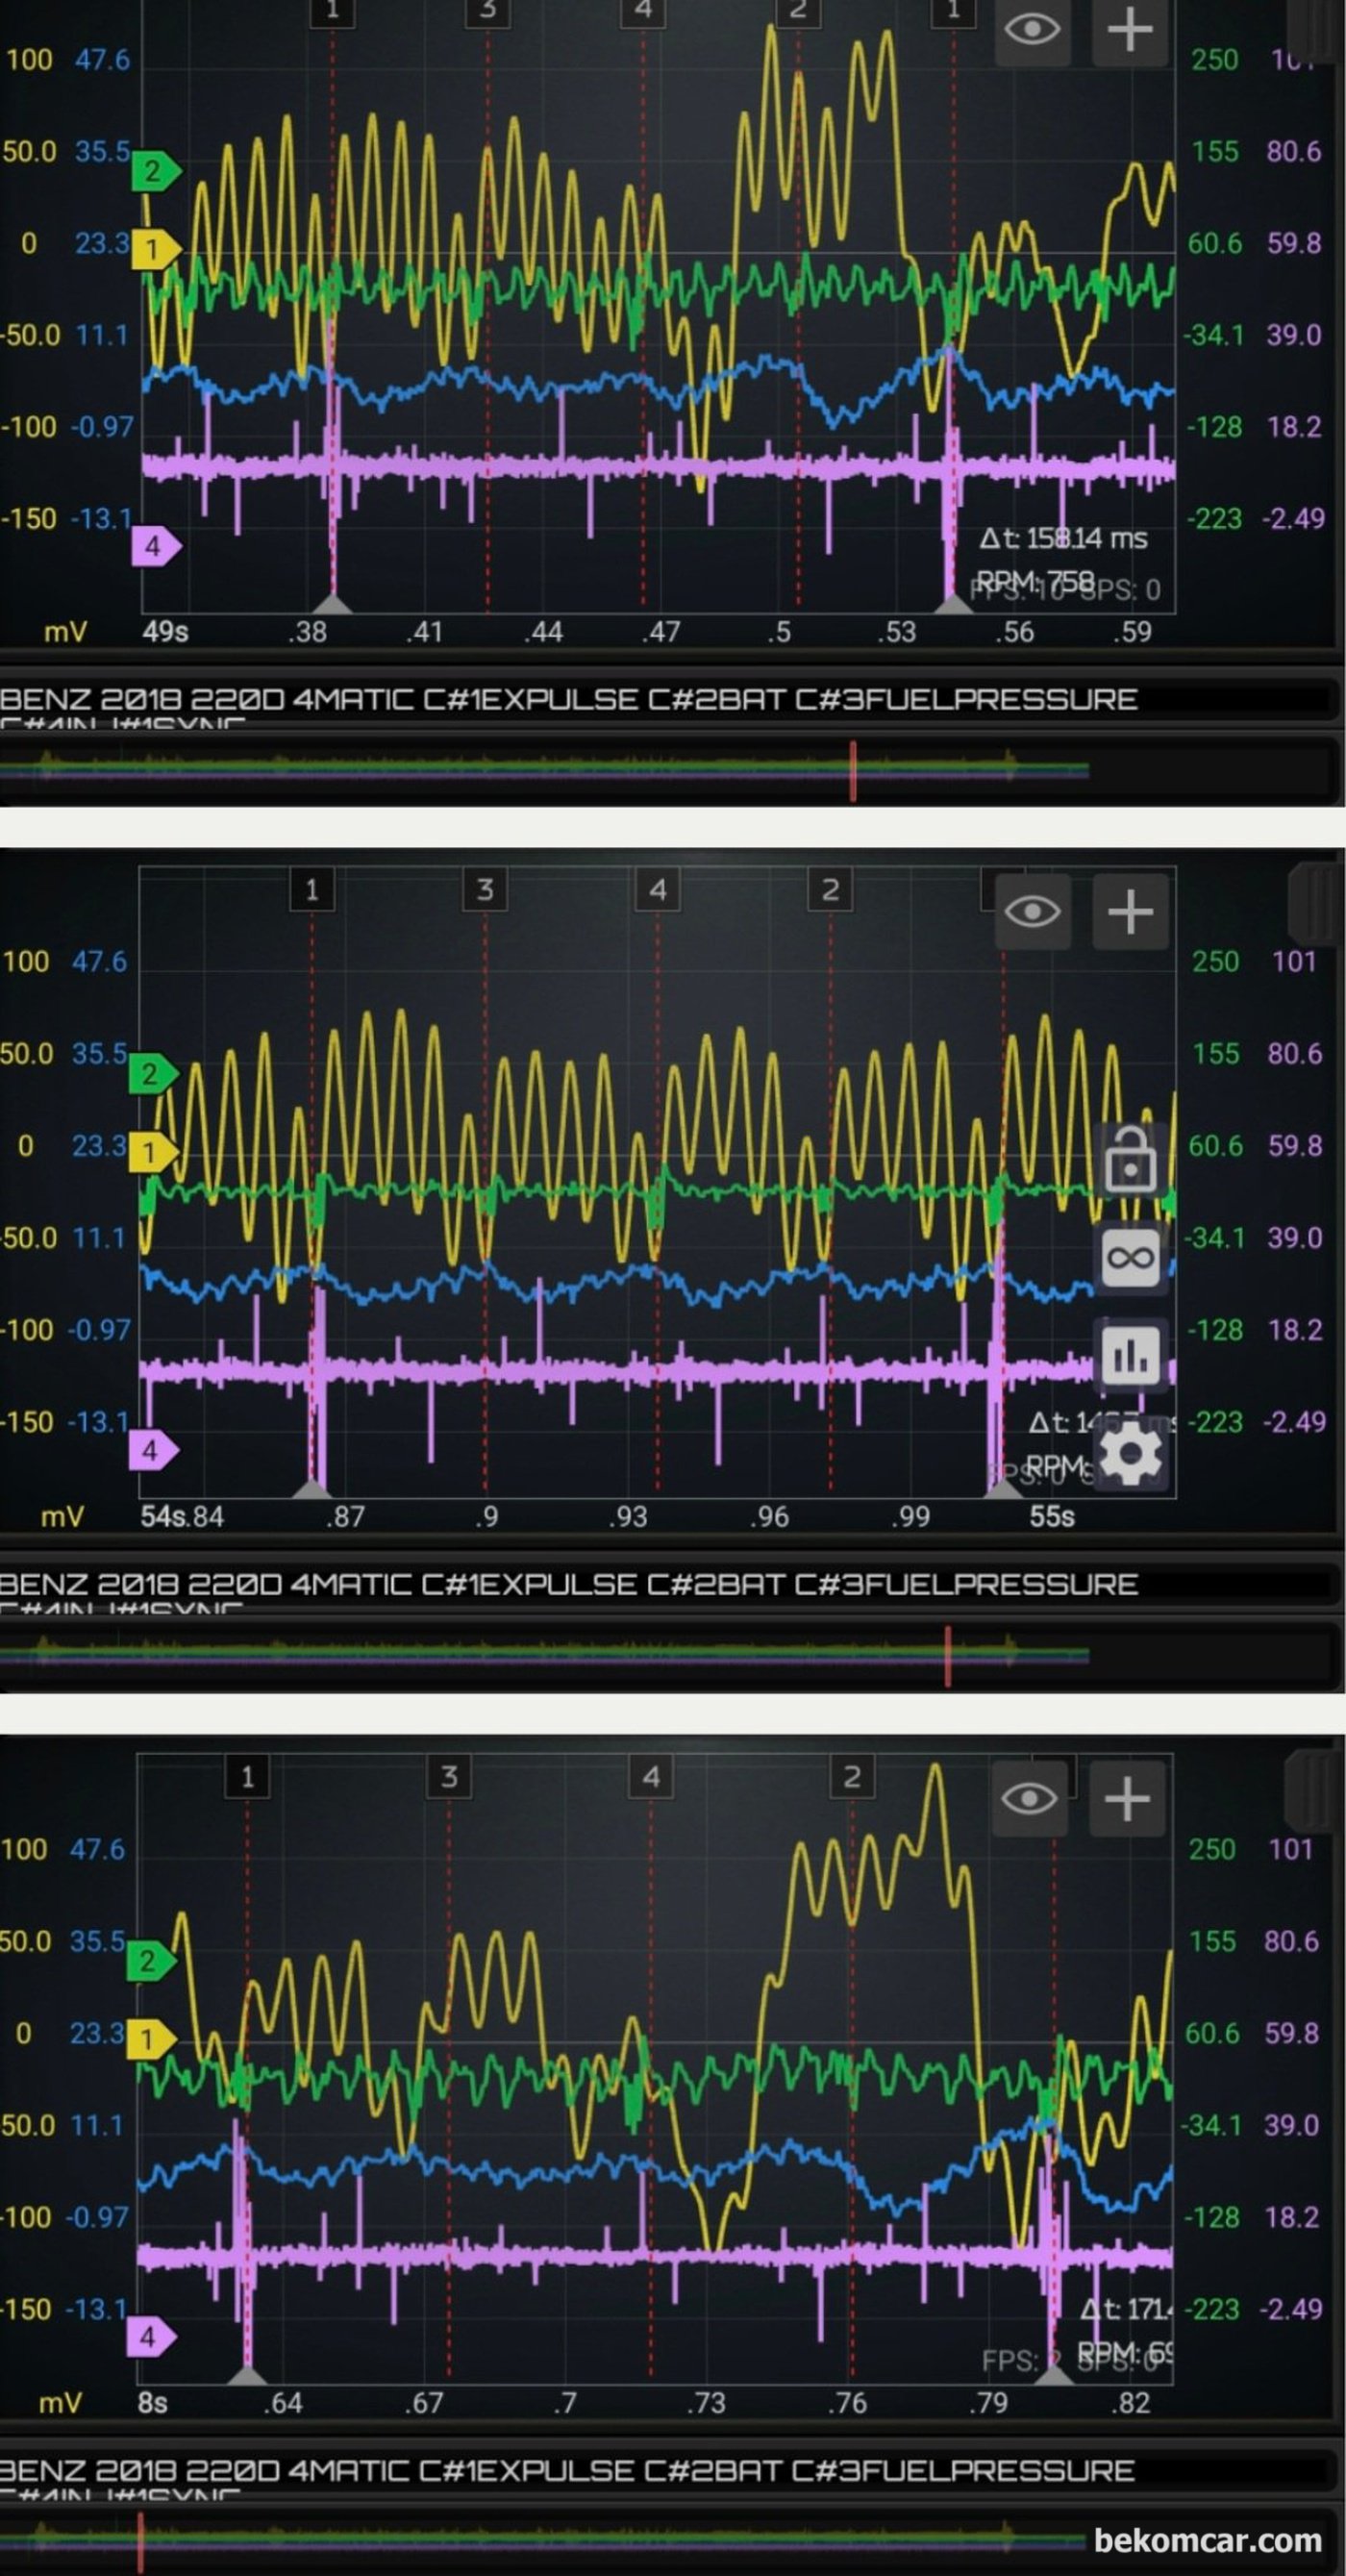Click plus add button in top chart
The height and width of the screenshot is (2576, 1346).
tap(1130, 30)
